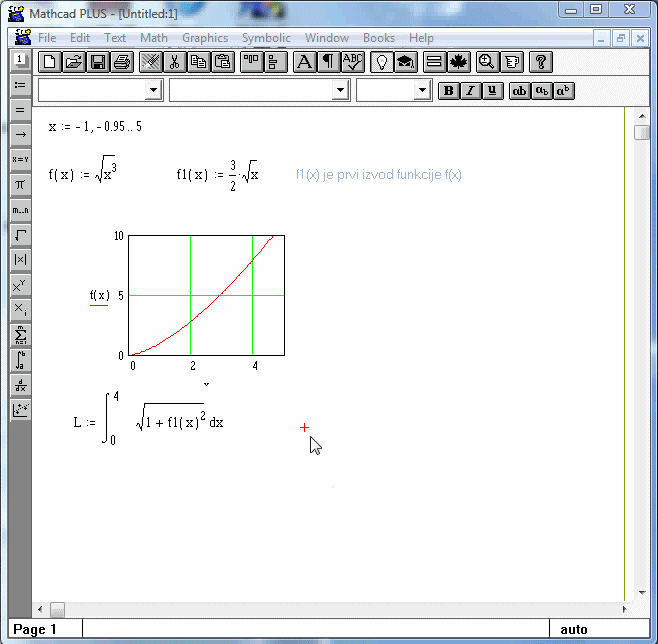Click the Print icon in toolbar

pyautogui.click(x=121, y=62)
